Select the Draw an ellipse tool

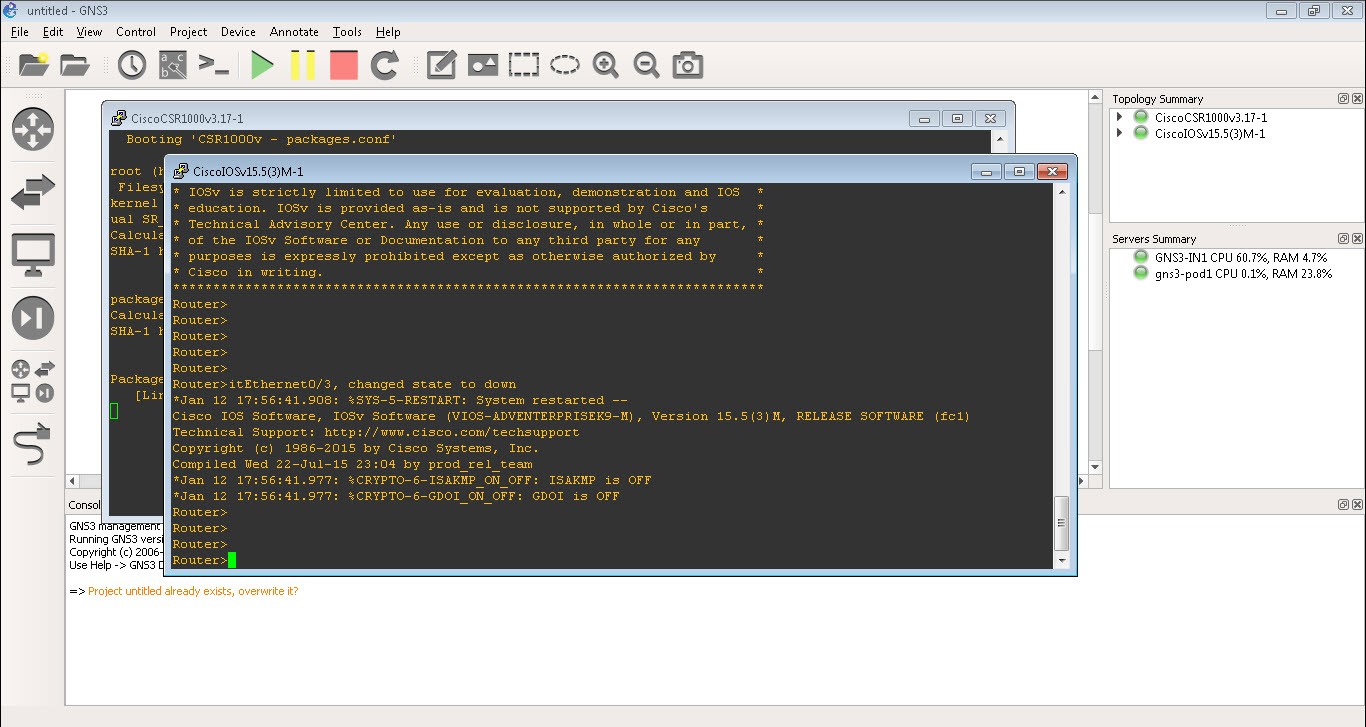pyautogui.click(x=565, y=66)
